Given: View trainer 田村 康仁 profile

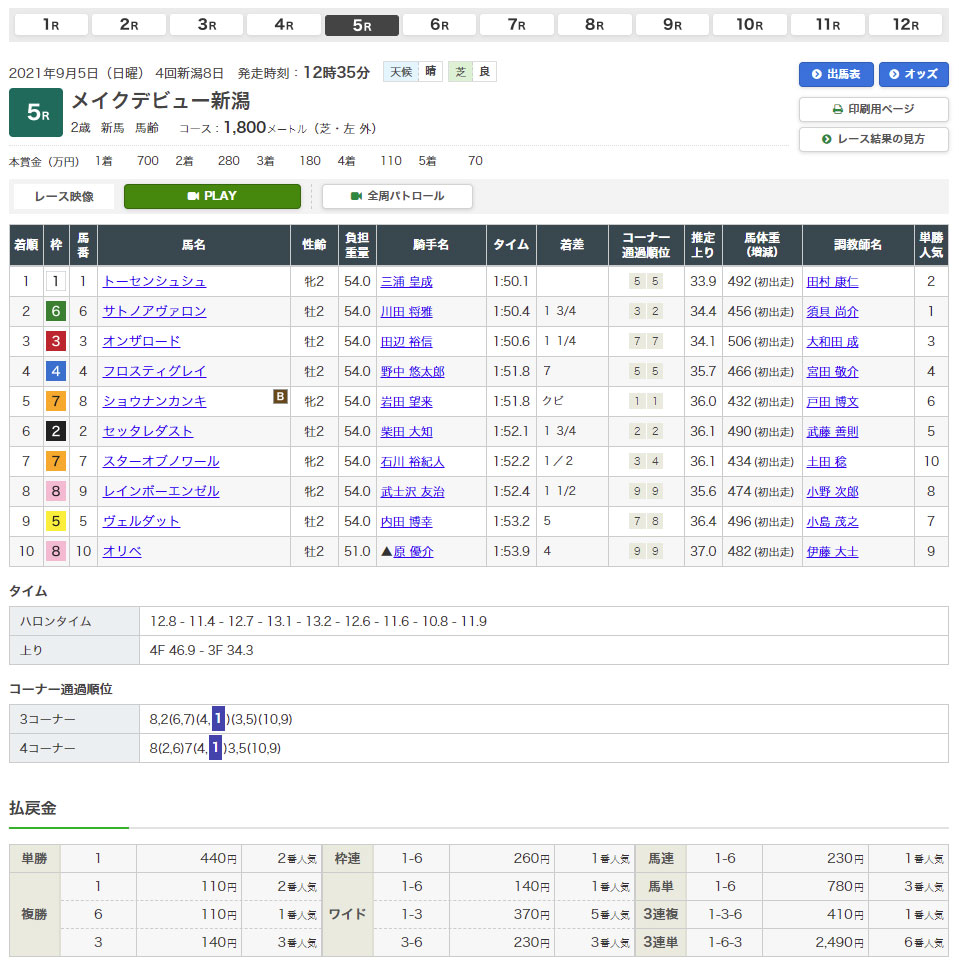Looking at the screenshot, I should tap(832, 282).
